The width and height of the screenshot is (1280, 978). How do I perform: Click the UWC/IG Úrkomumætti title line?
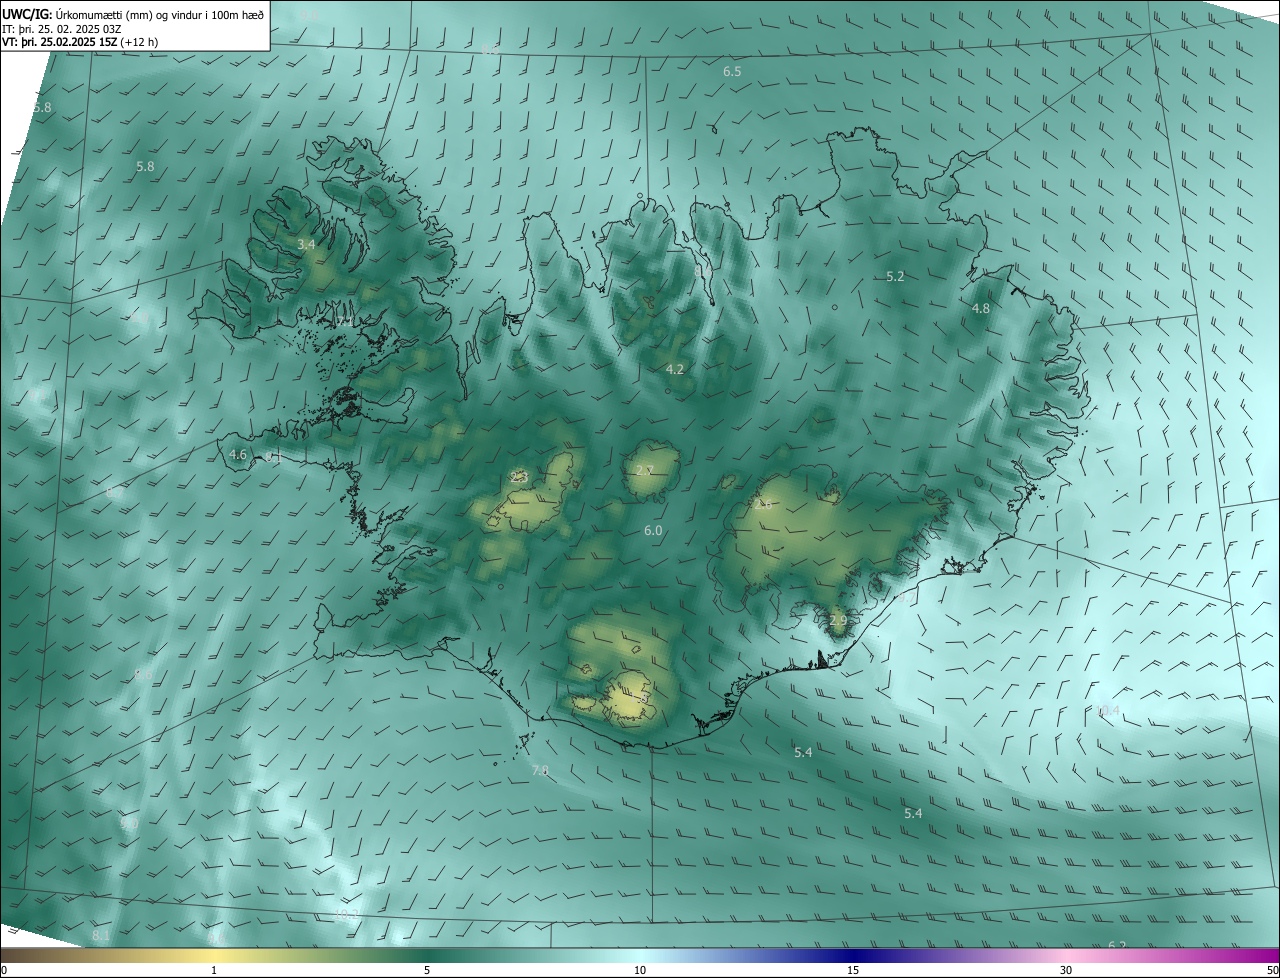click(133, 14)
